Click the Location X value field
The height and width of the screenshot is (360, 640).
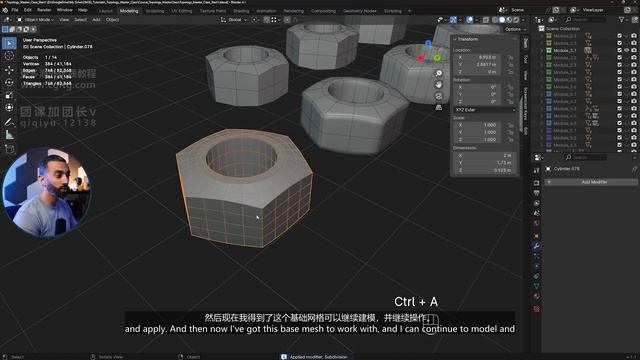(x=478, y=57)
